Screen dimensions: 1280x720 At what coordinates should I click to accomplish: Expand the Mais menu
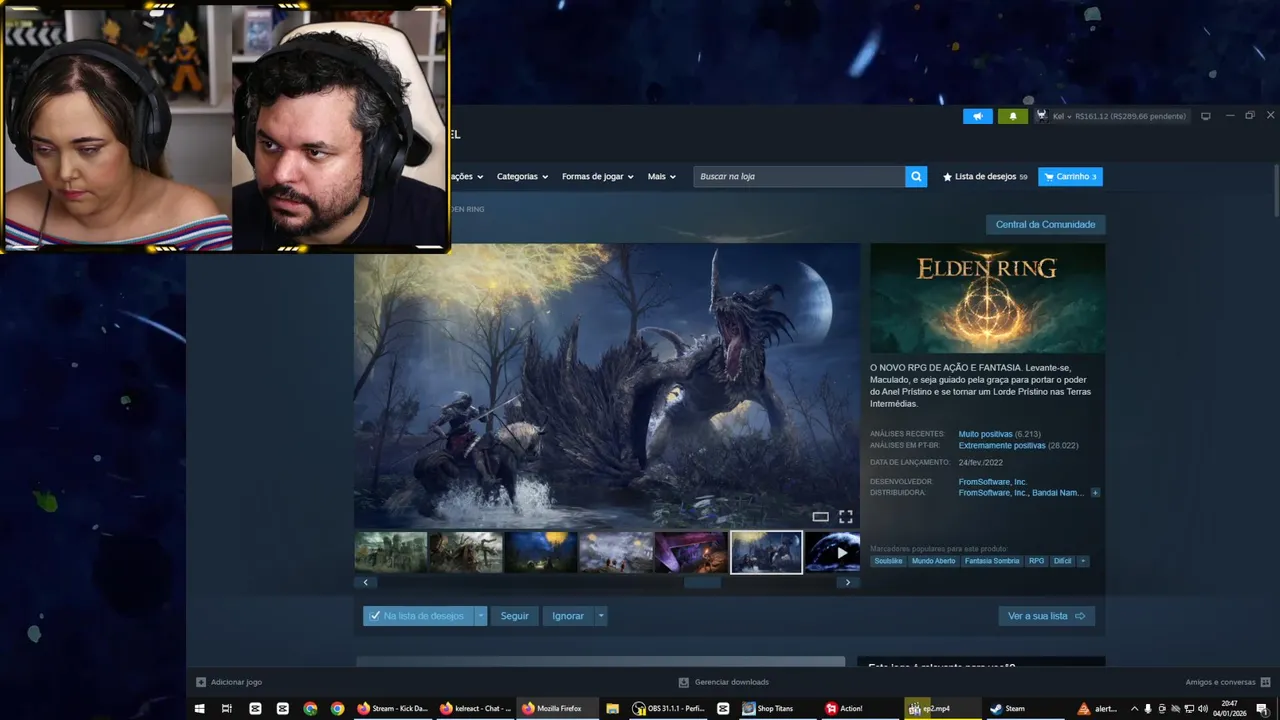point(661,176)
